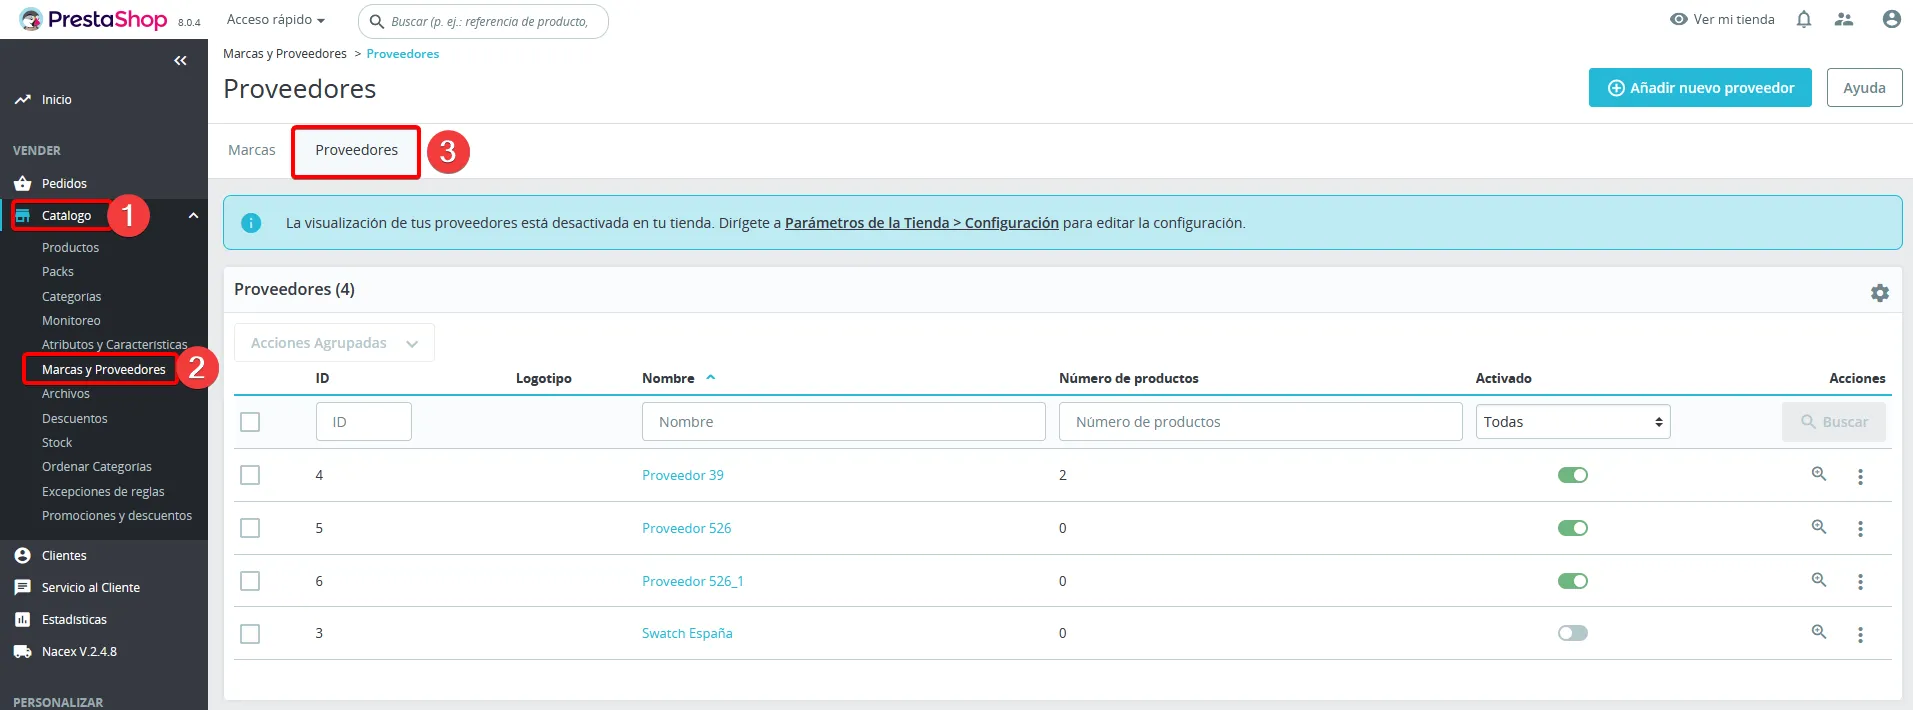Open more actions menu for Proveedor 526
Viewport: 1913px width, 710px height.
(x=1860, y=529)
